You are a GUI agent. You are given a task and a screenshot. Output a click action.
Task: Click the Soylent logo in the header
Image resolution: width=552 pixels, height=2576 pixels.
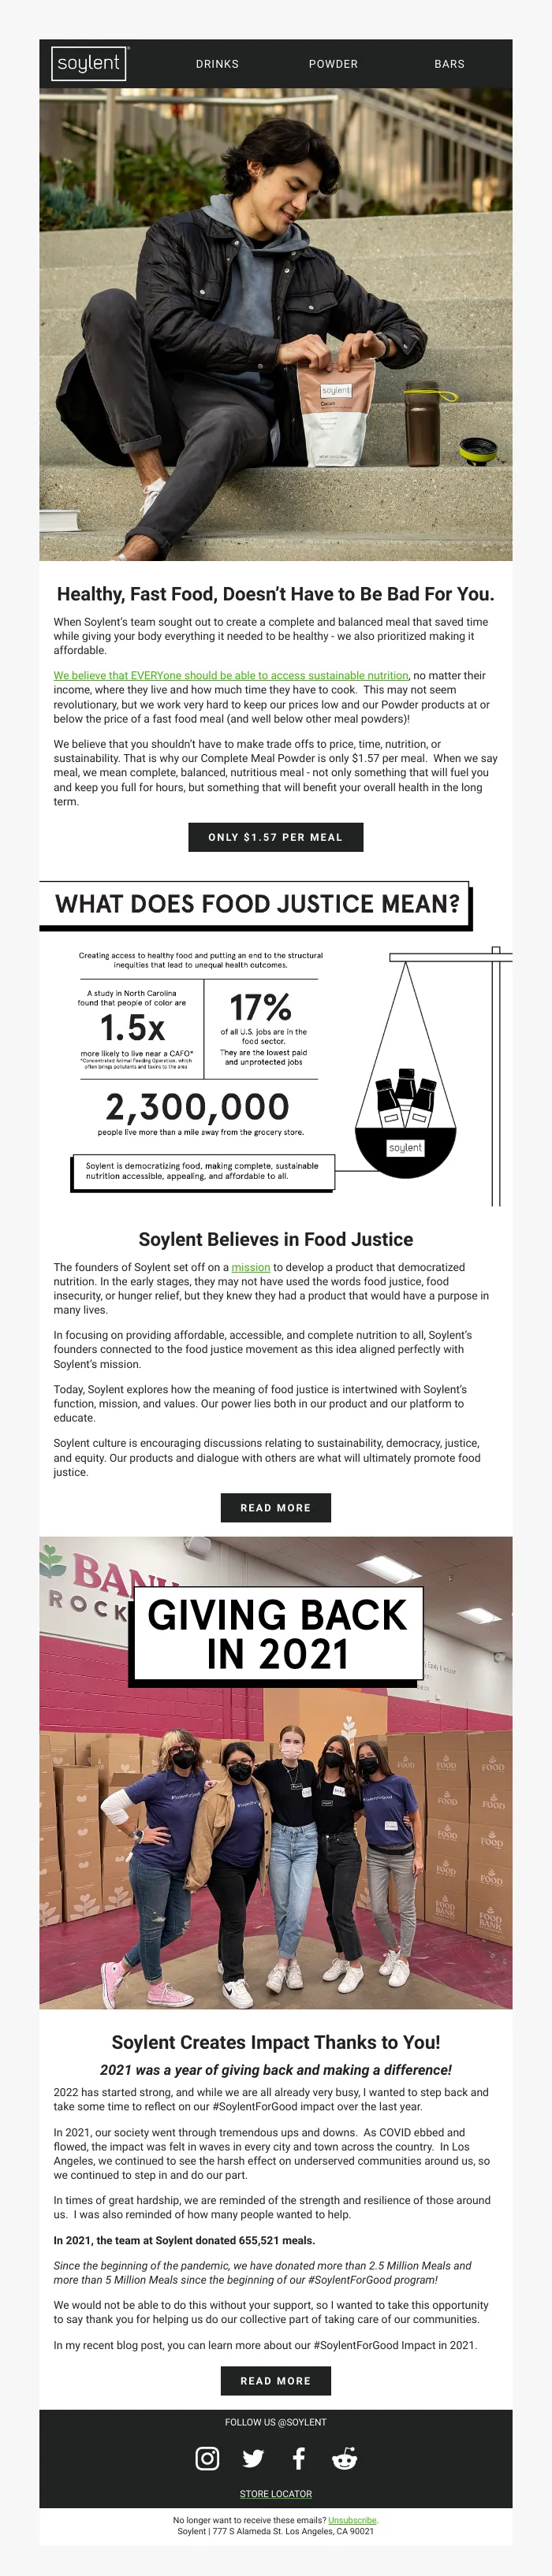point(89,63)
